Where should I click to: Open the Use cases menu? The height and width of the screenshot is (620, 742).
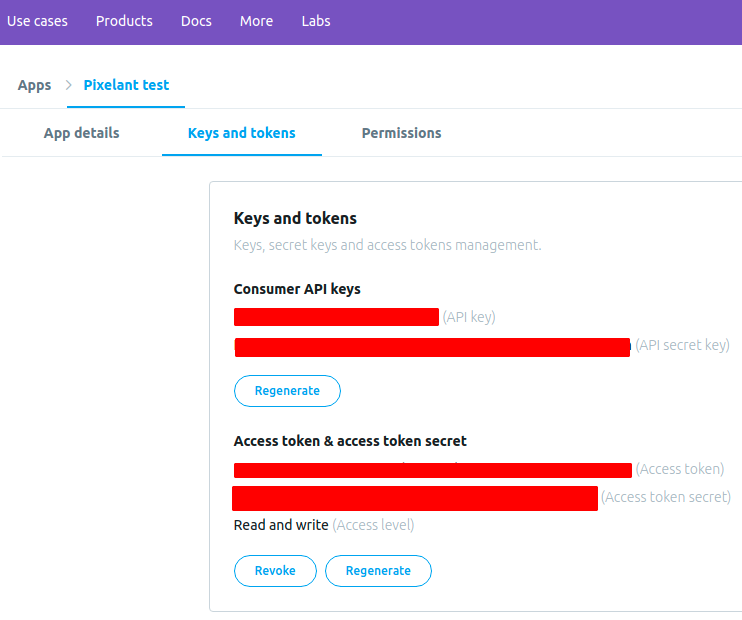coord(39,21)
